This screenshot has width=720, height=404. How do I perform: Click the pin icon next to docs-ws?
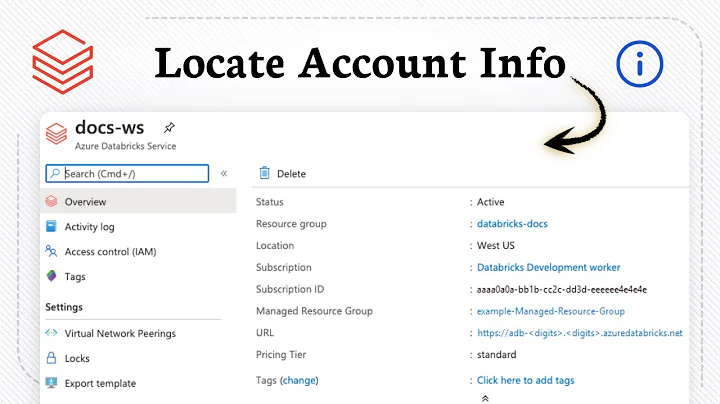169,128
